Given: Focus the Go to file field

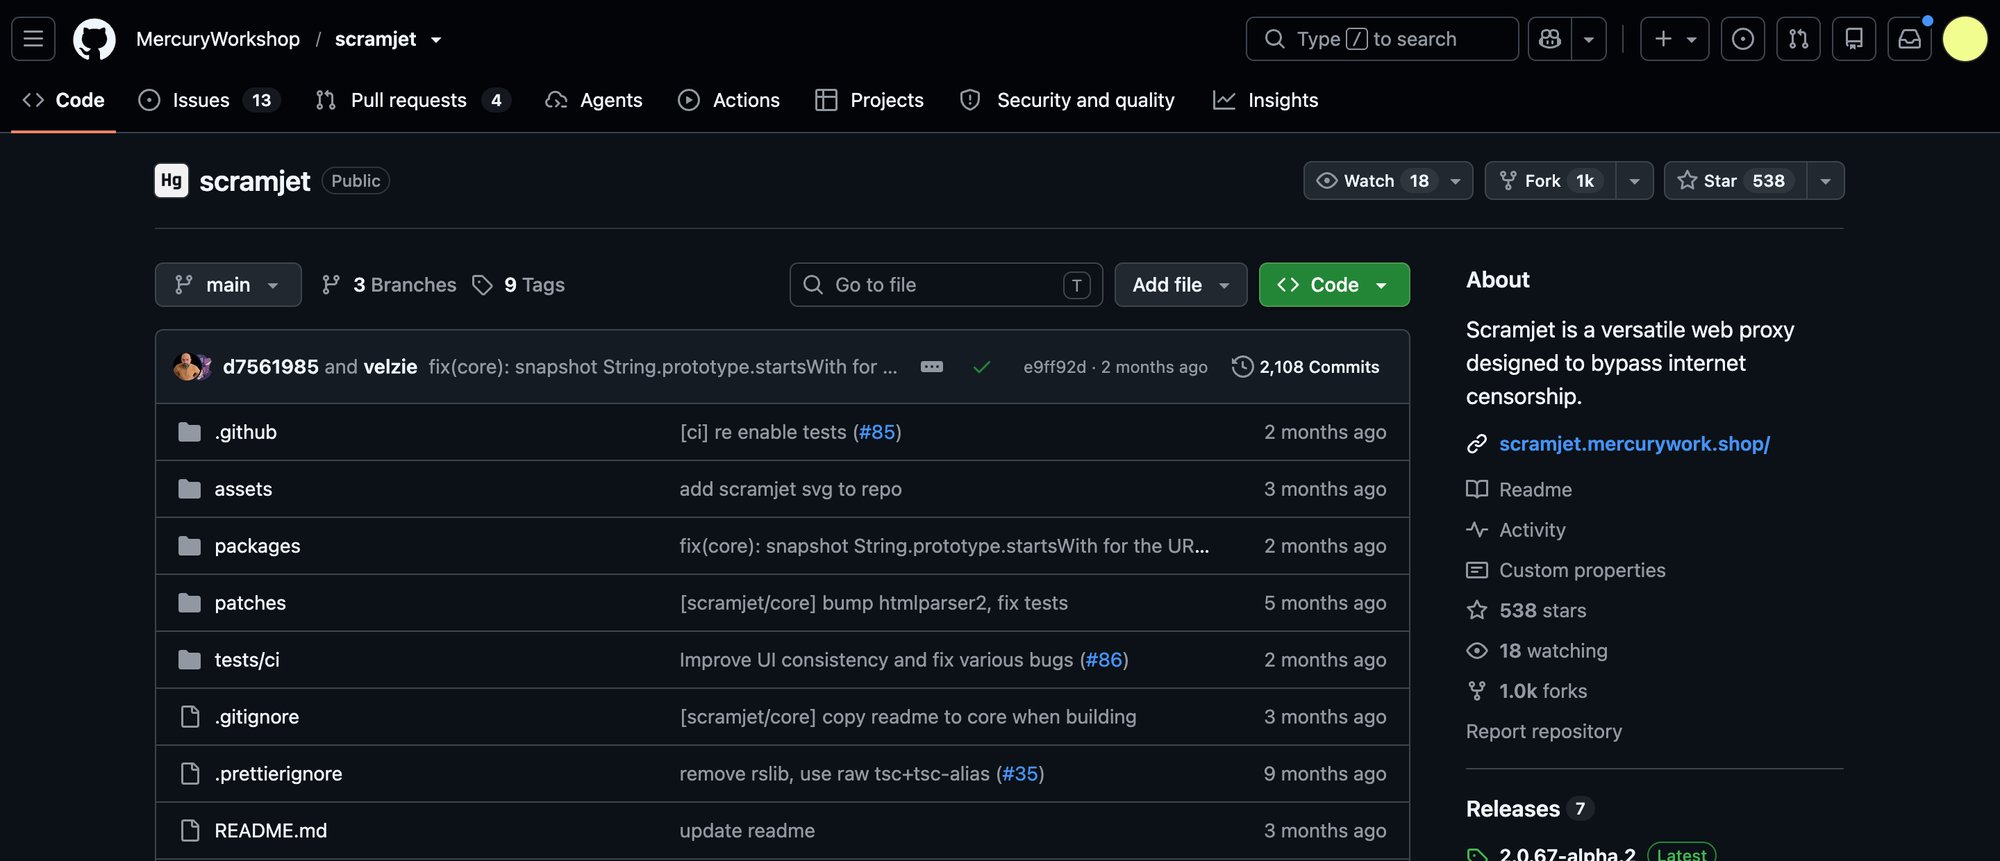Looking at the screenshot, I should (x=945, y=285).
